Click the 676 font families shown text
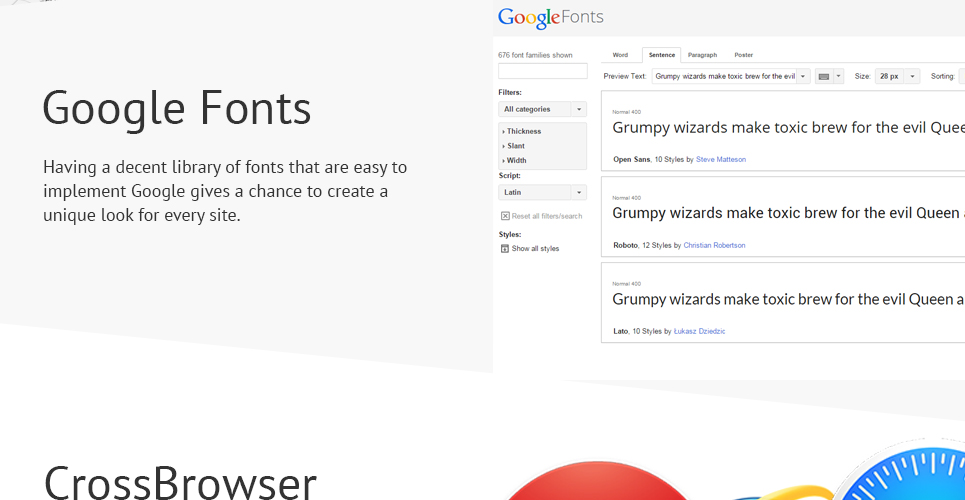 pyautogui.click(x=535, y=55)
